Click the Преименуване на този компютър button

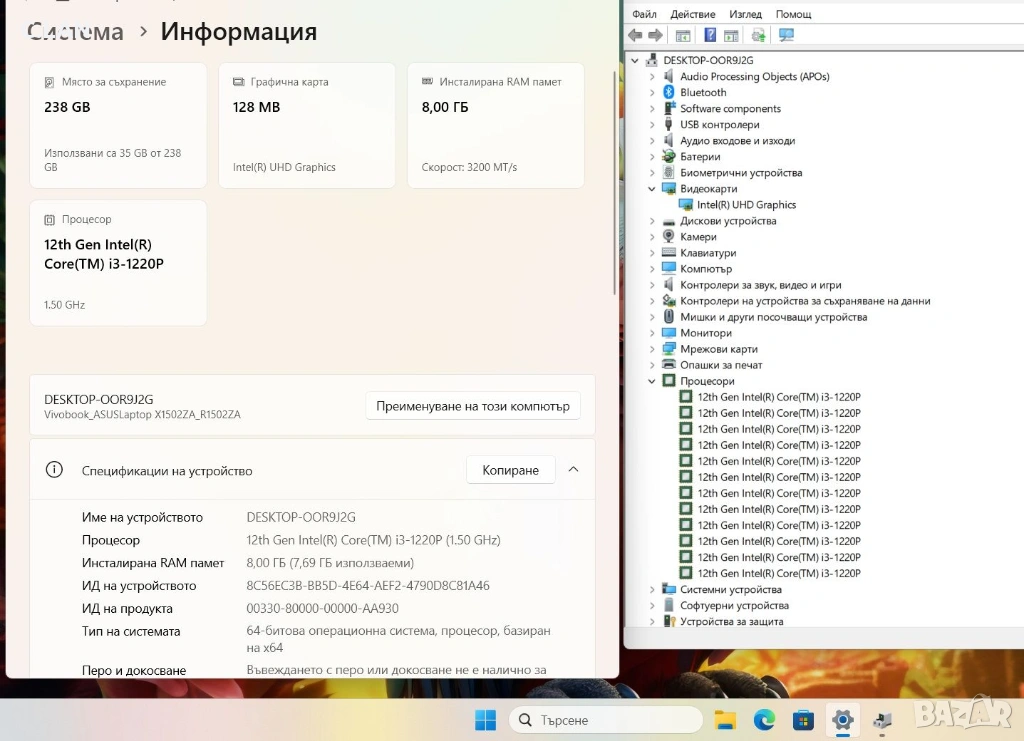pos(472,406)
